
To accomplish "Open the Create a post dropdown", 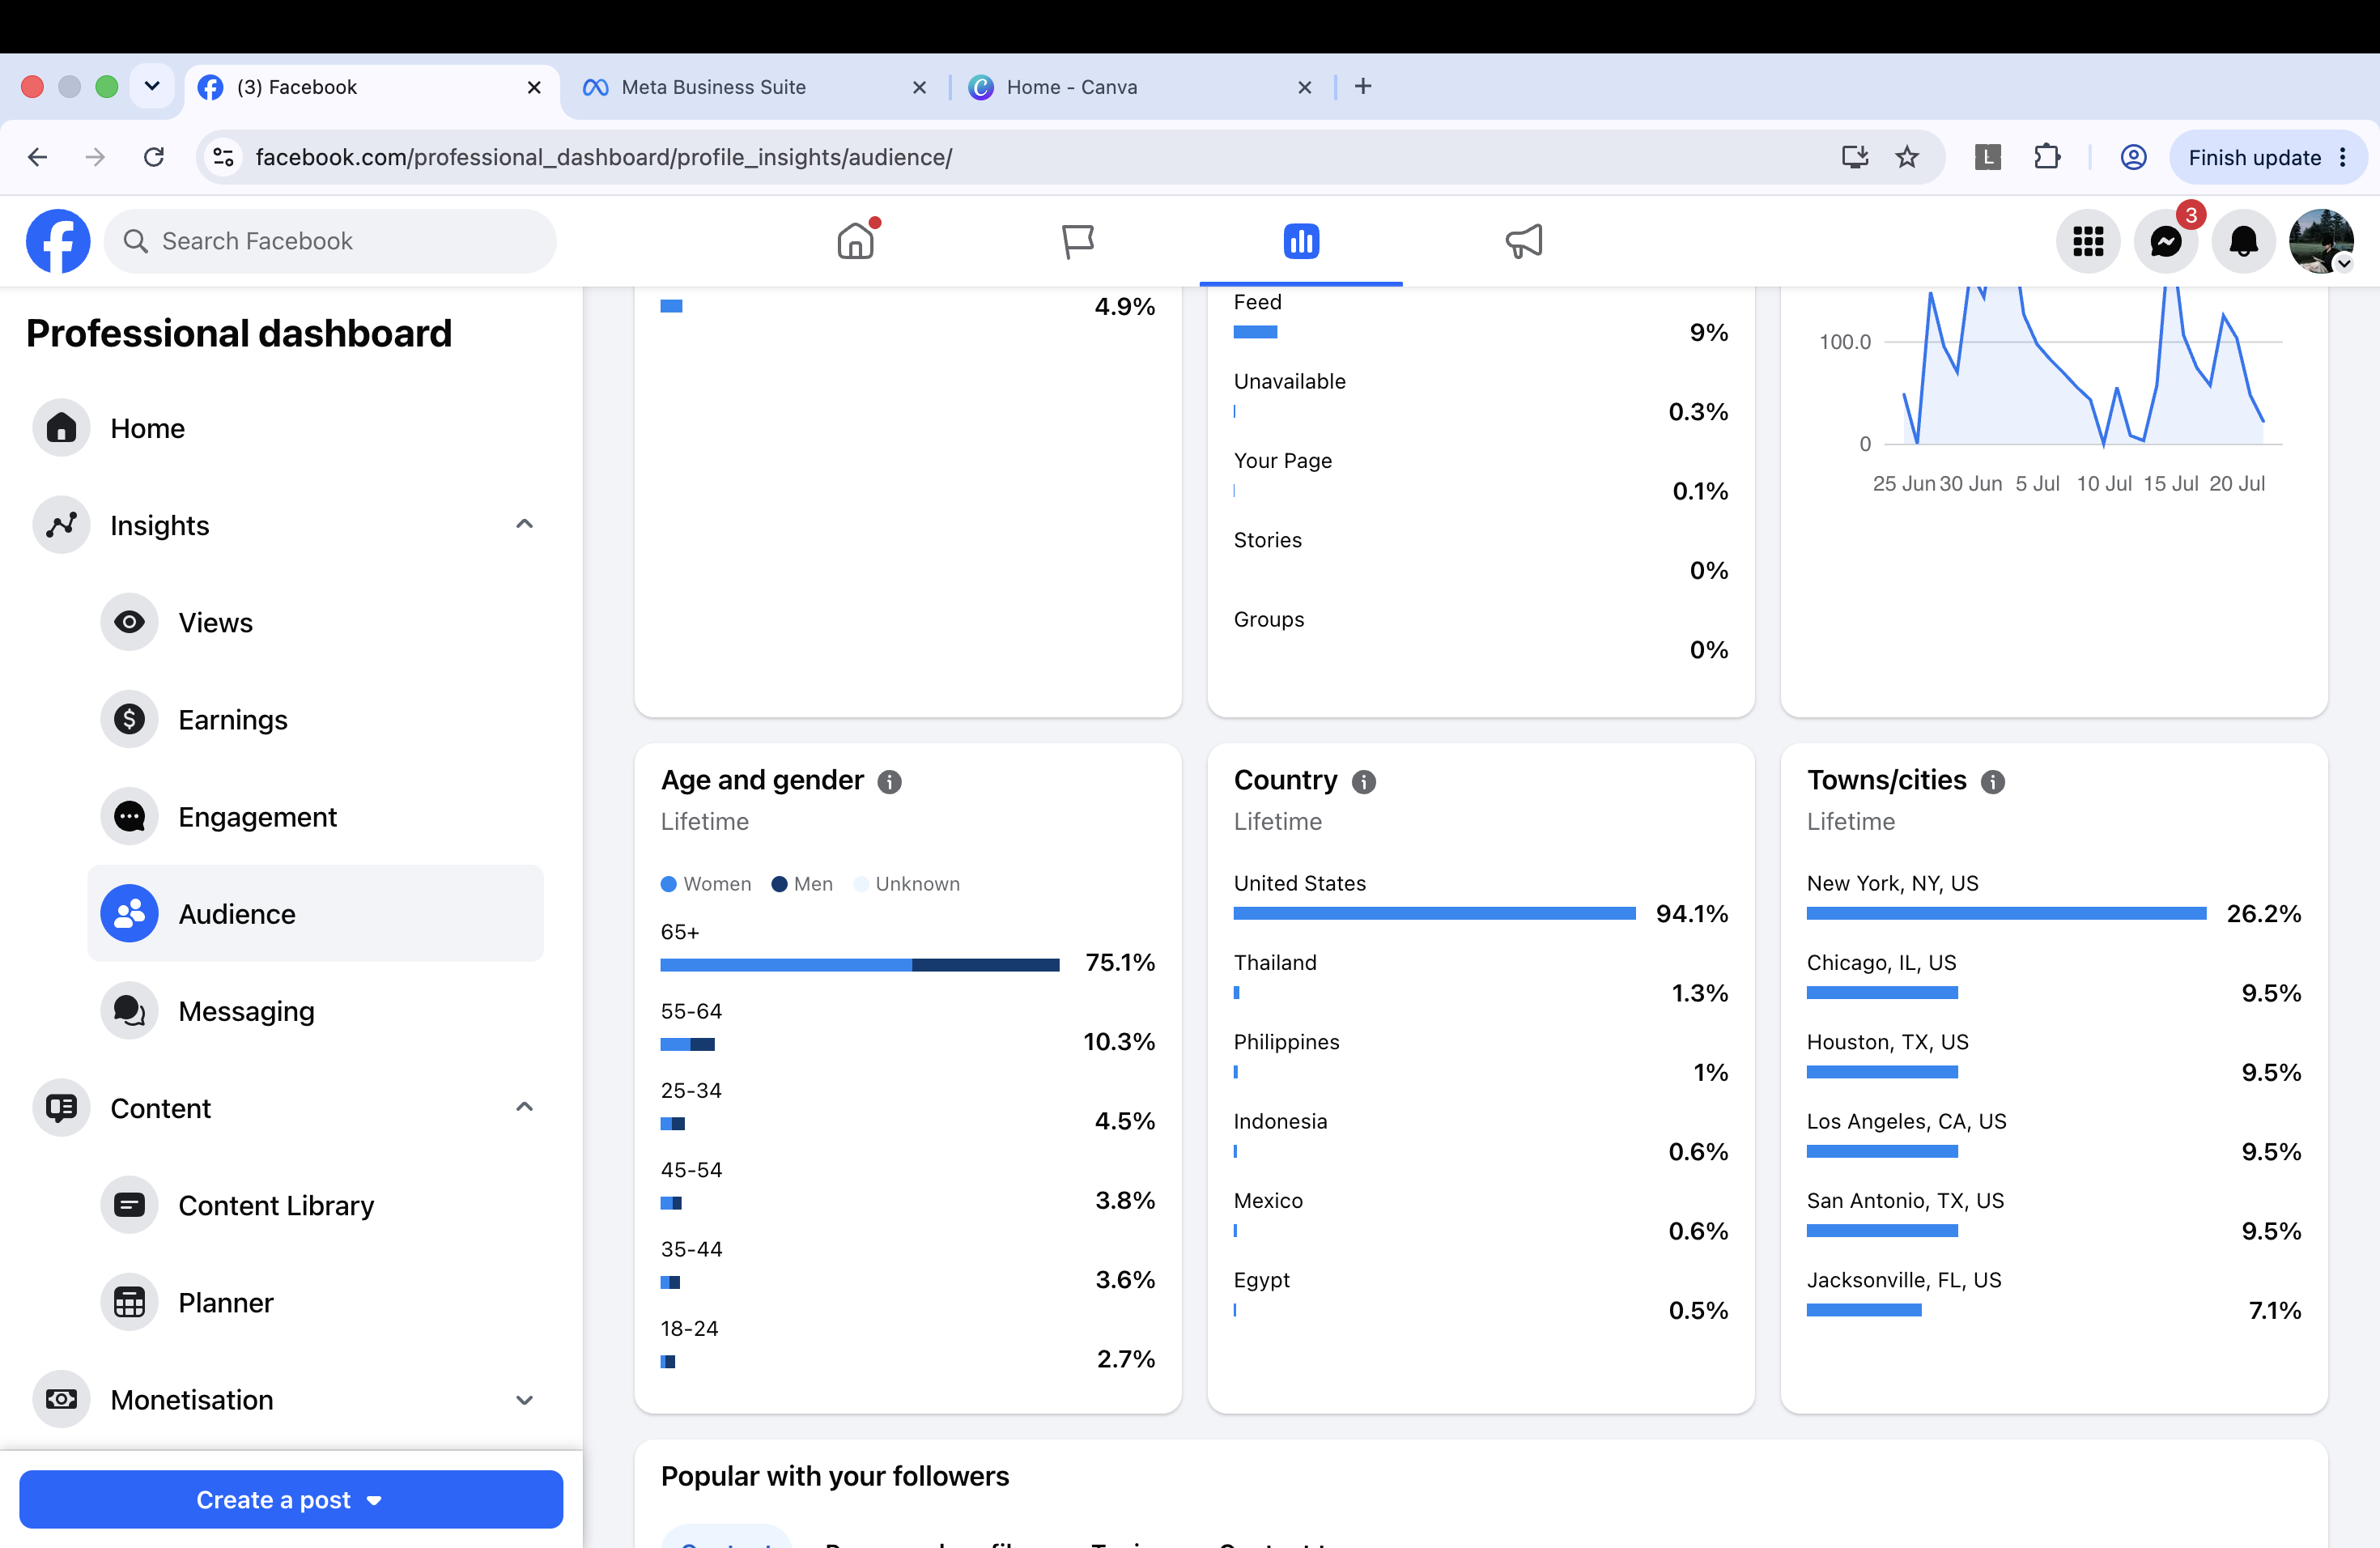I will pos(291,1499).
